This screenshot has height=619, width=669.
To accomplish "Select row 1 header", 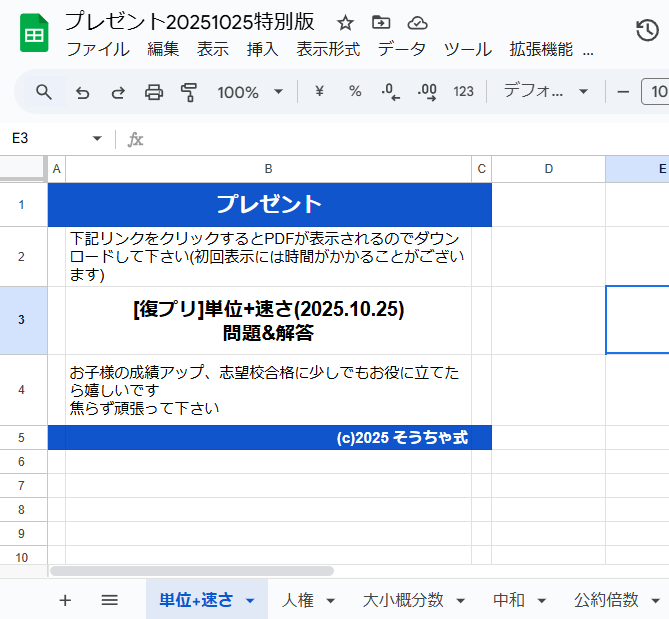I will (x=23, y=205).
